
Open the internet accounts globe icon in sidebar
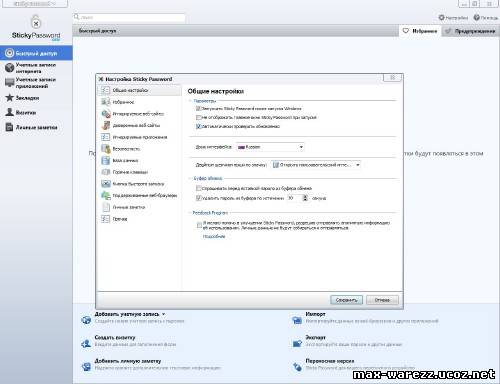pos(9,68)
